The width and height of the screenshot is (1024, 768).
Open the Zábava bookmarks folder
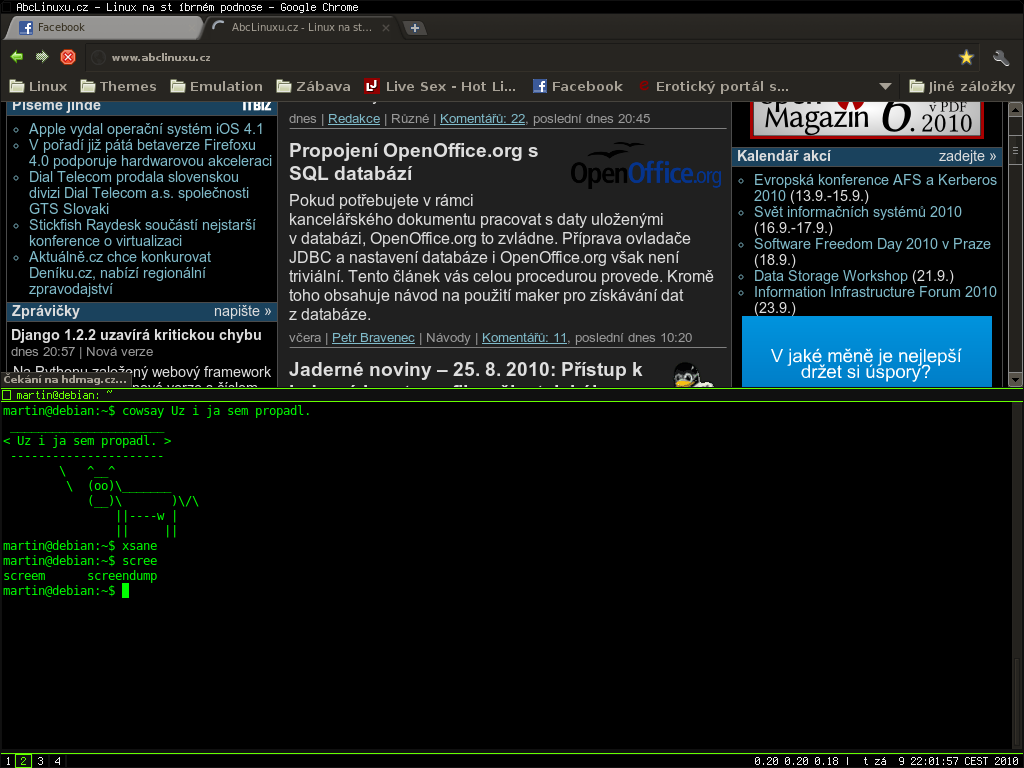tap(313, 86)
